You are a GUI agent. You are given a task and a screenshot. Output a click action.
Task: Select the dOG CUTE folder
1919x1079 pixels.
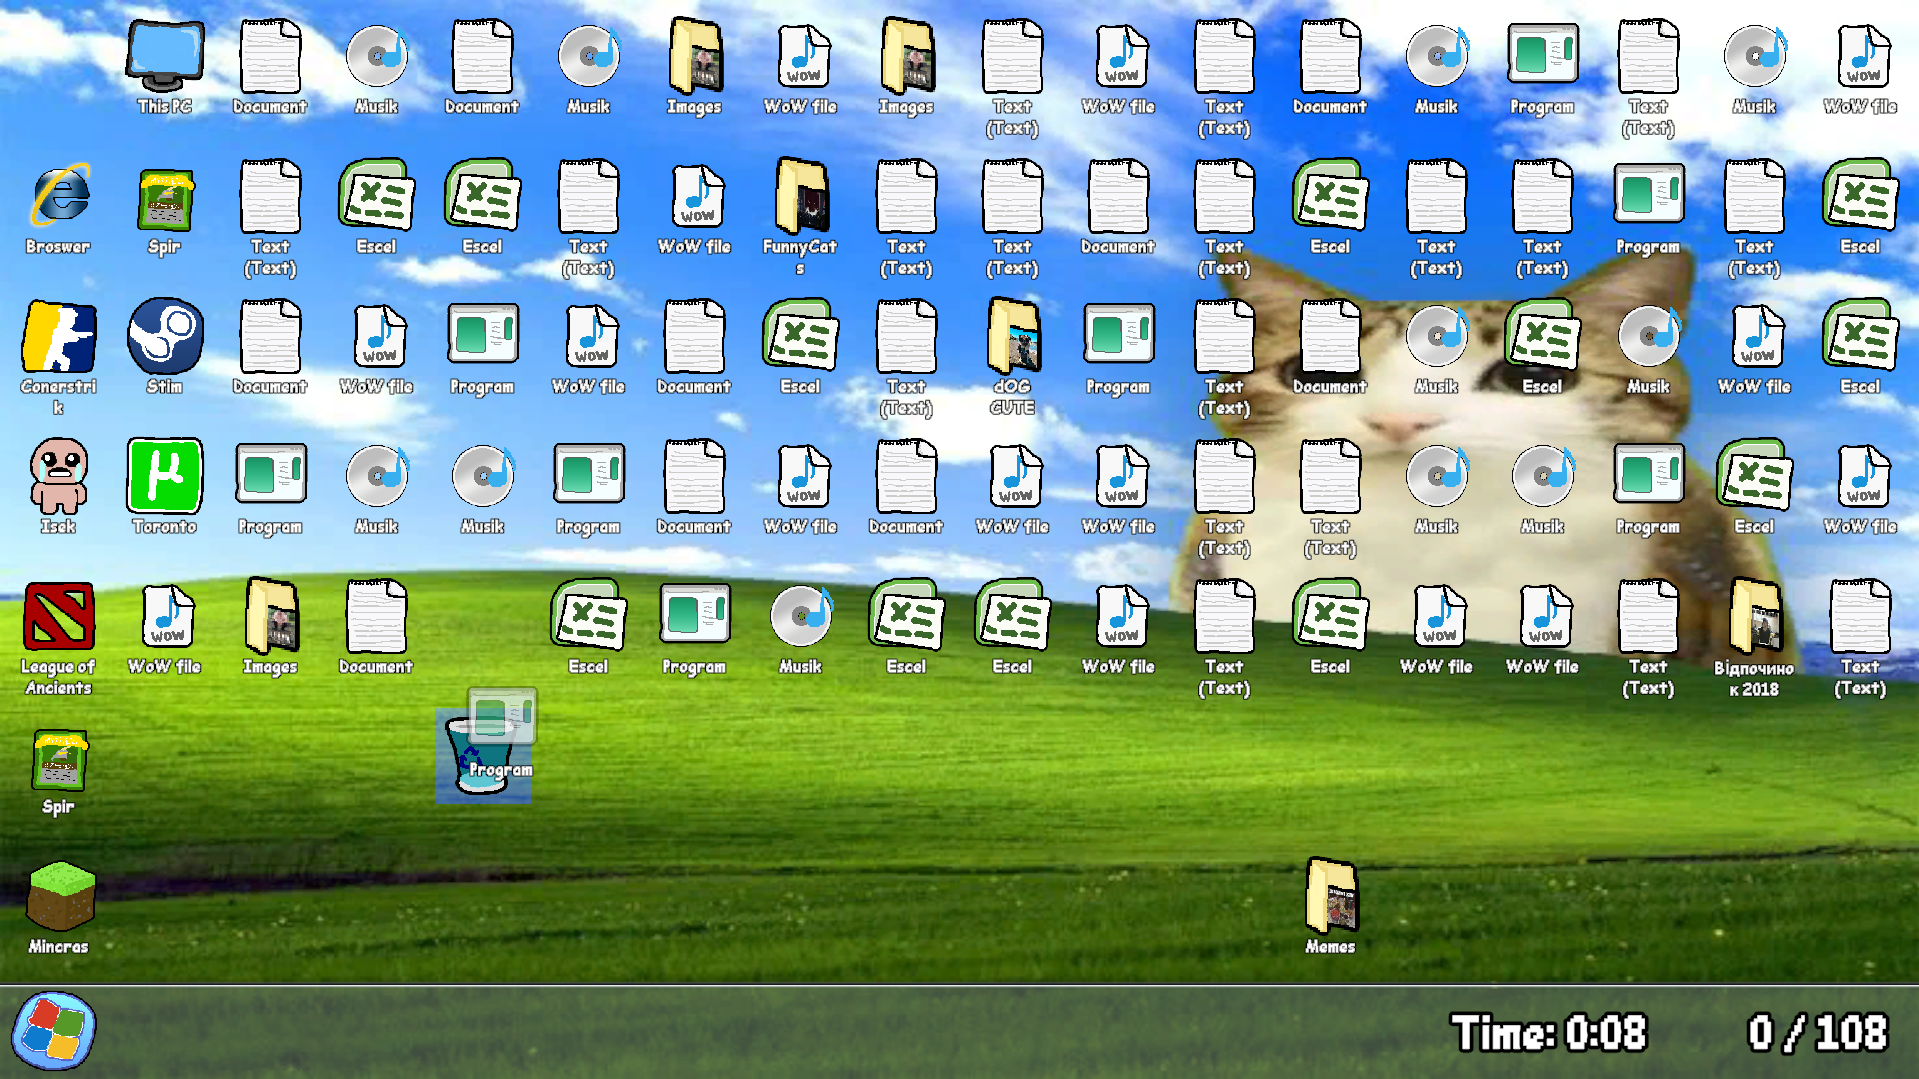pos(1012,357)
